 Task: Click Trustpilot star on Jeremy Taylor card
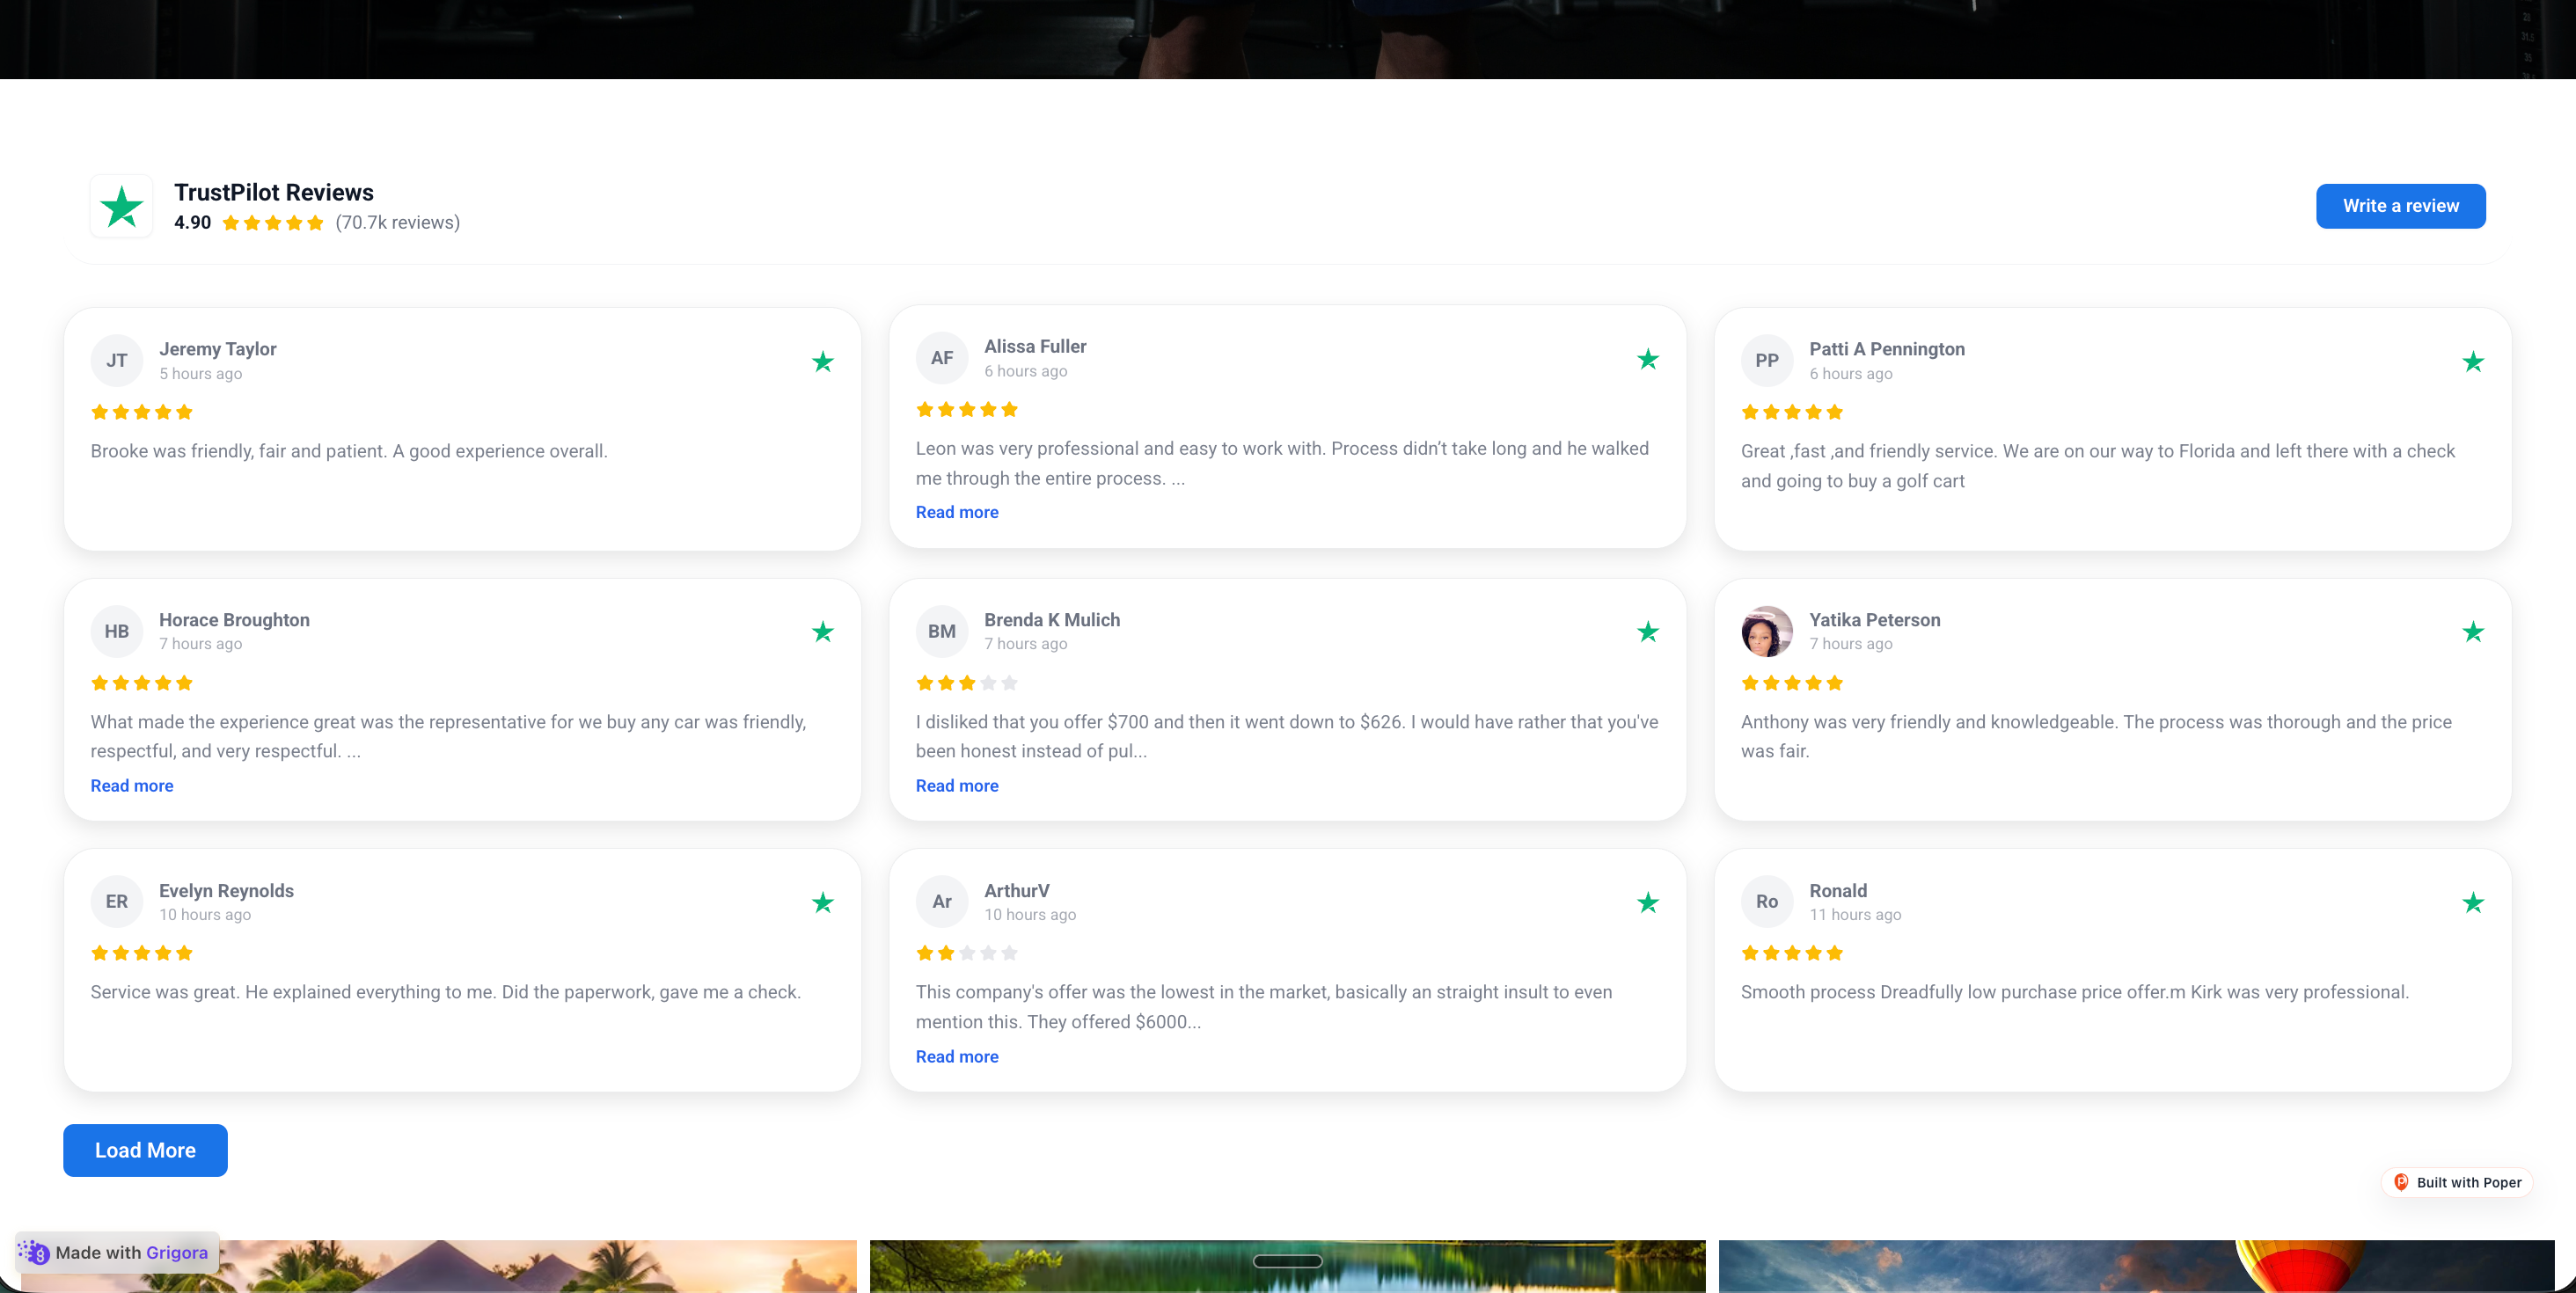pos(823,362)
